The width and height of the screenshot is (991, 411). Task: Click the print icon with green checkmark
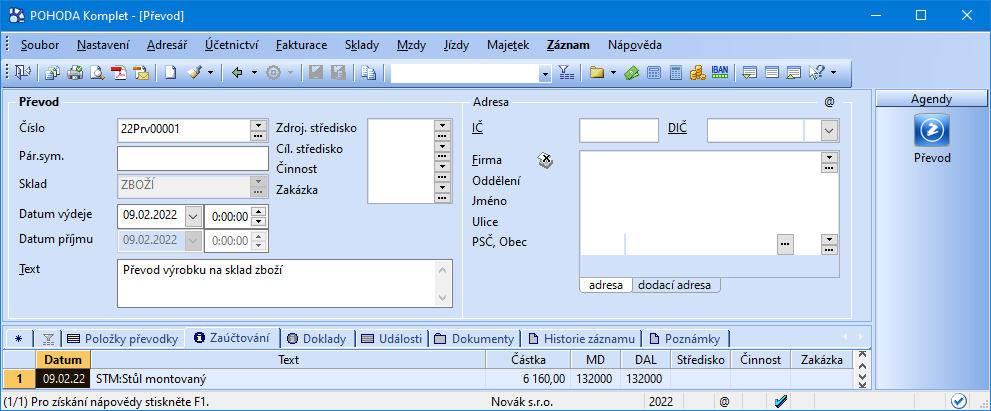tap(75, 73)
